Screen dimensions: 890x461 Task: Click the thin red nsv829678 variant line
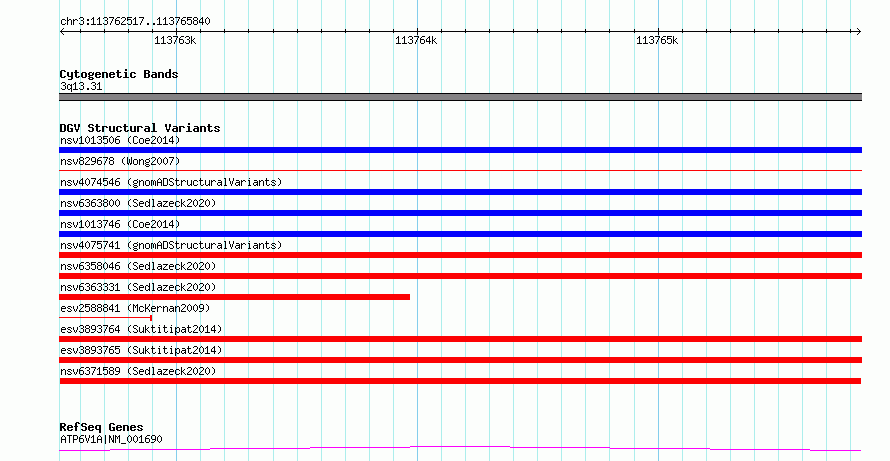click(x=460, y=170)
